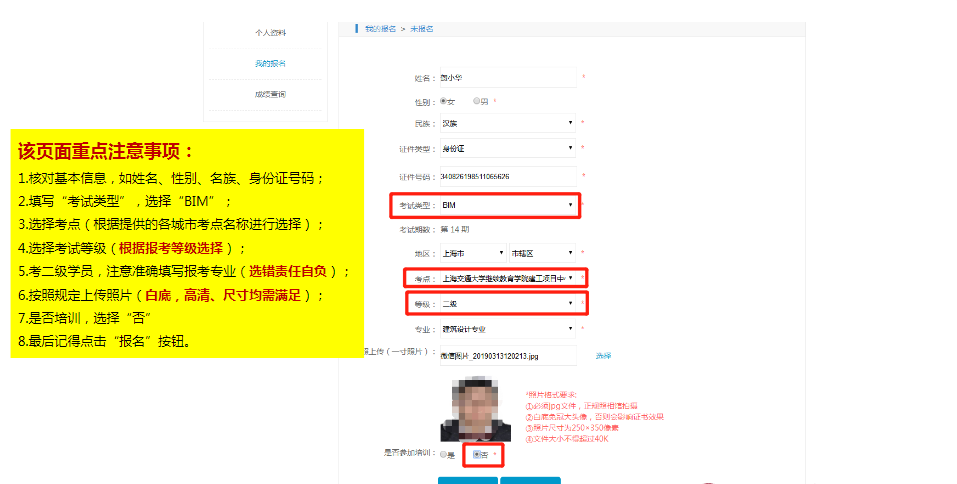Click the 姓名 name input field

pyautogui.click(x=508, y=77)
